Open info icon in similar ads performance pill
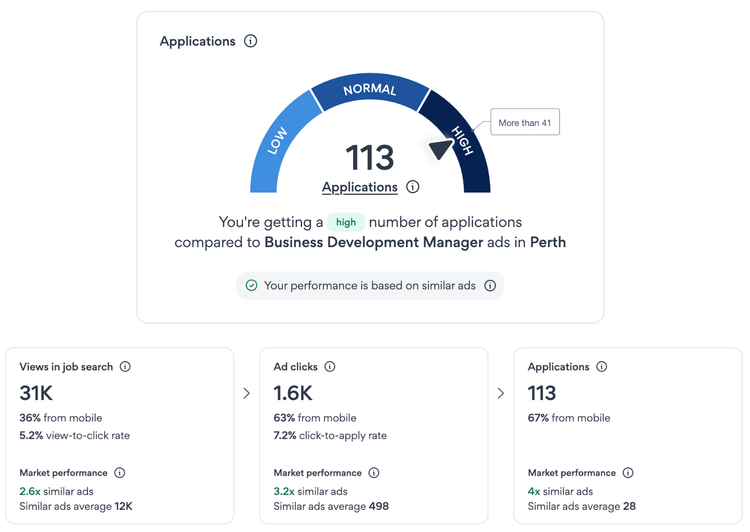The height and width of the screenshot is (532, 750). 490,286
